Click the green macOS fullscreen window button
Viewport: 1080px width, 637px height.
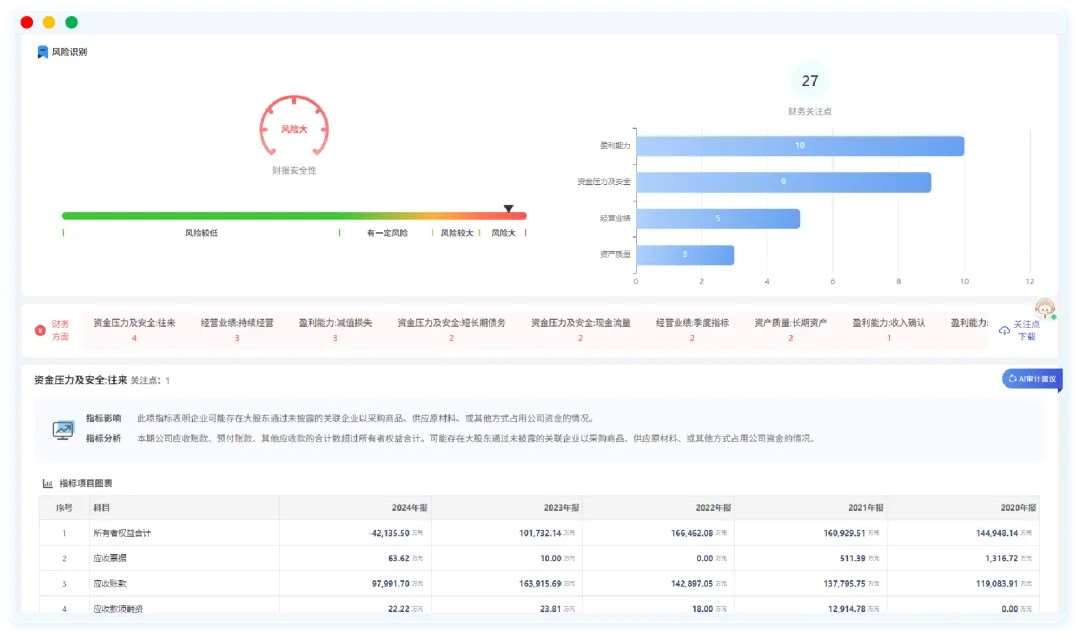coord(71,22)
